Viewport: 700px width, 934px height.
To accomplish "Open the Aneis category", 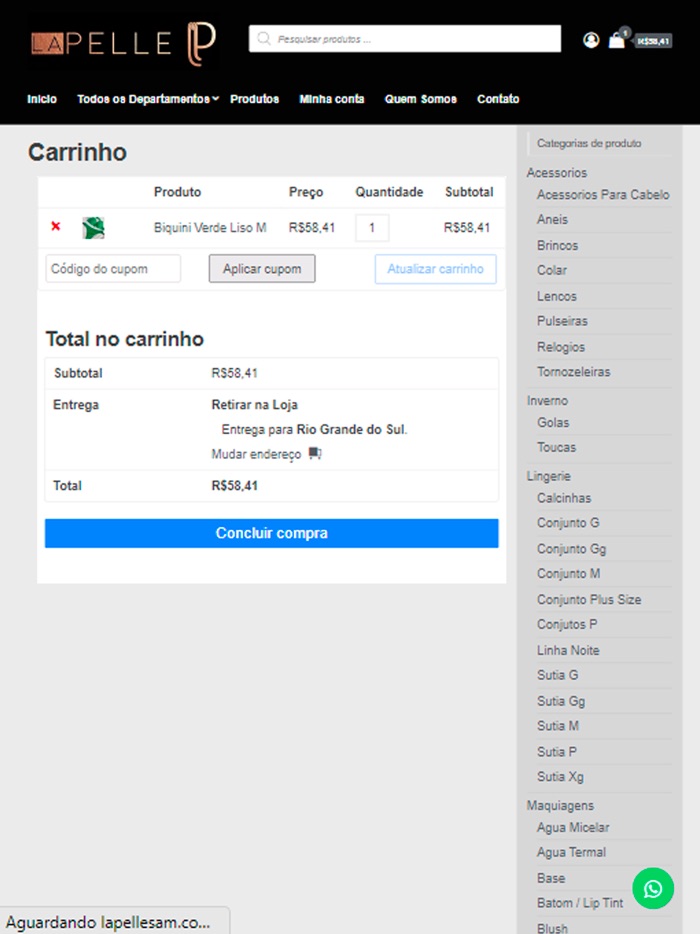I will [x=552, y=220].
